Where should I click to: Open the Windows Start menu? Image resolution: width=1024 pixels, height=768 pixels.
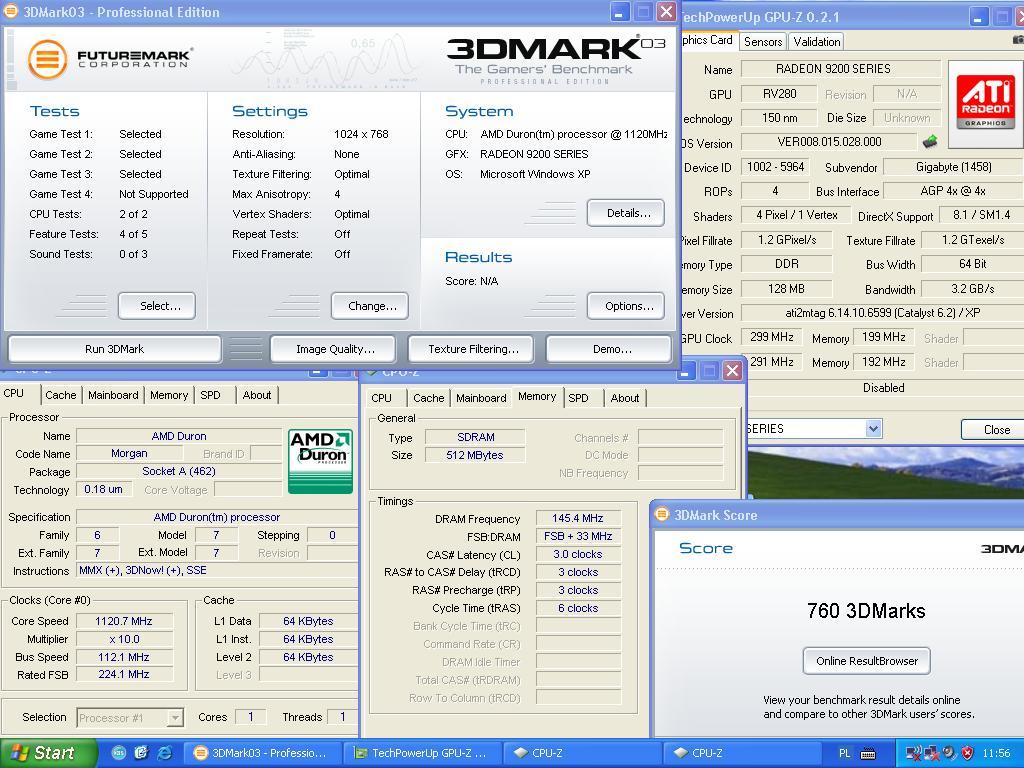coord(47,753)
